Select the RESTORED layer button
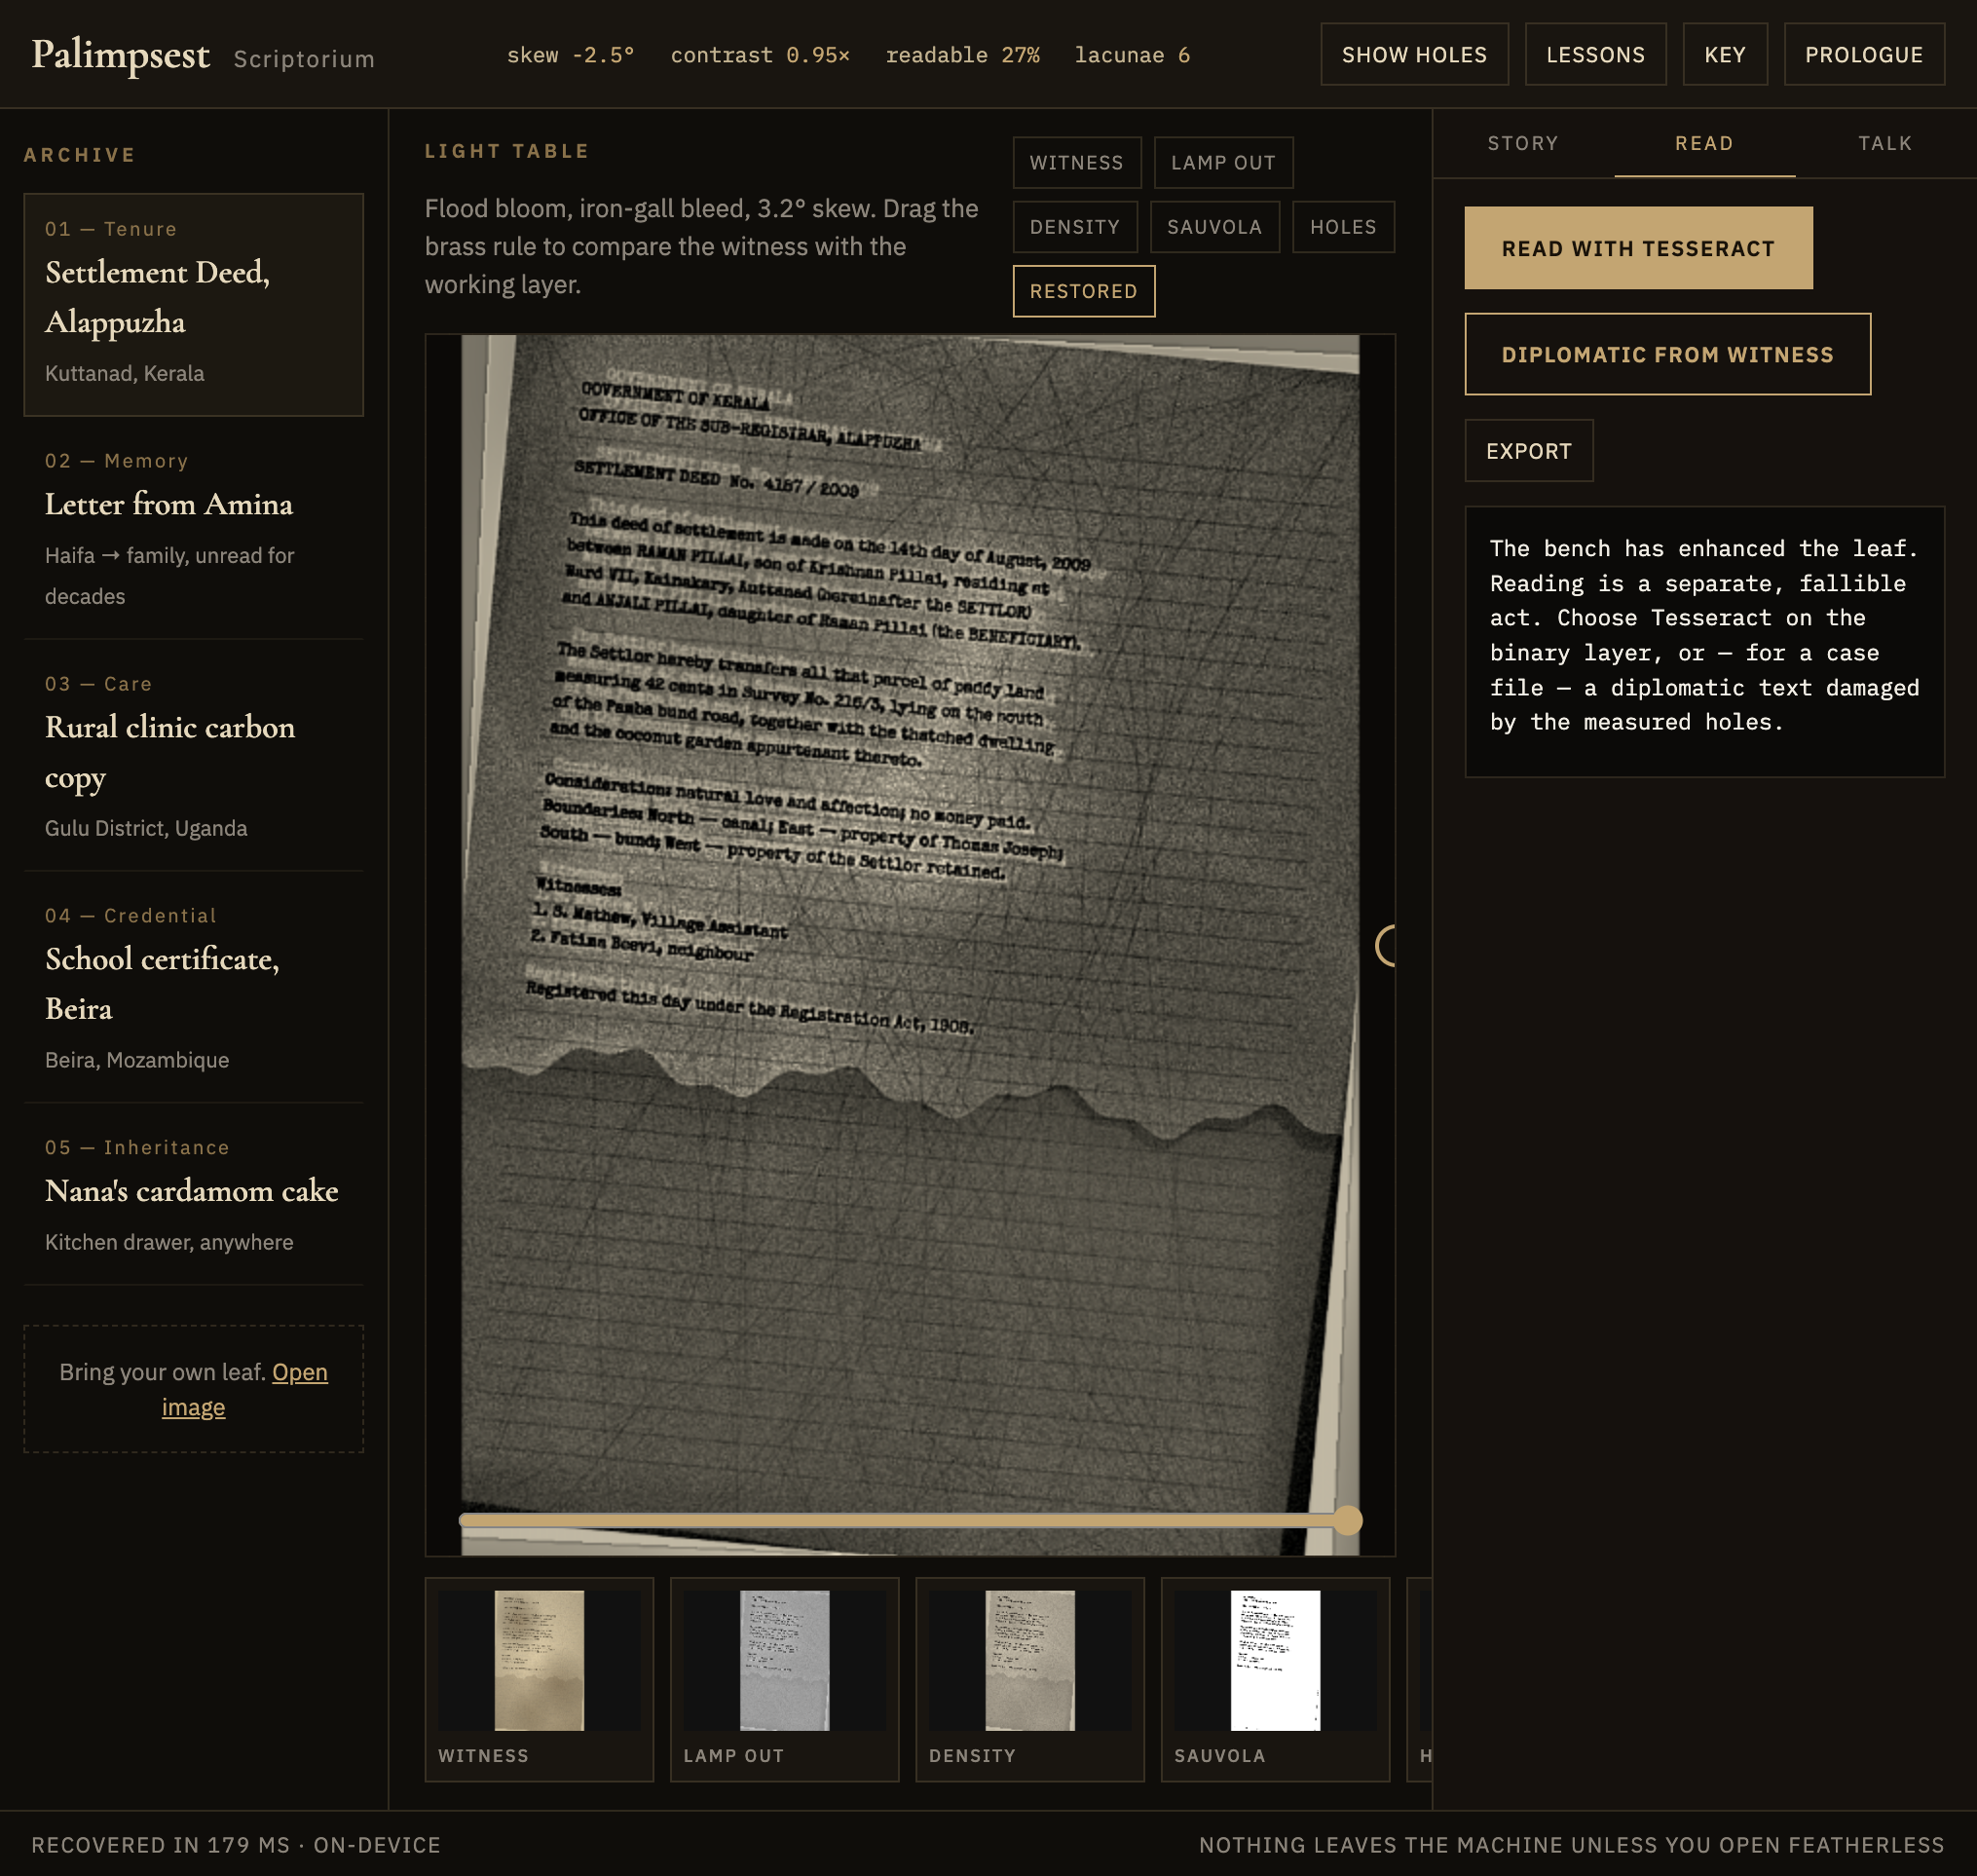Image resolution: width=1977 pixels, height=1876 pixels. pyautogui.click(x=1083, y=291)
